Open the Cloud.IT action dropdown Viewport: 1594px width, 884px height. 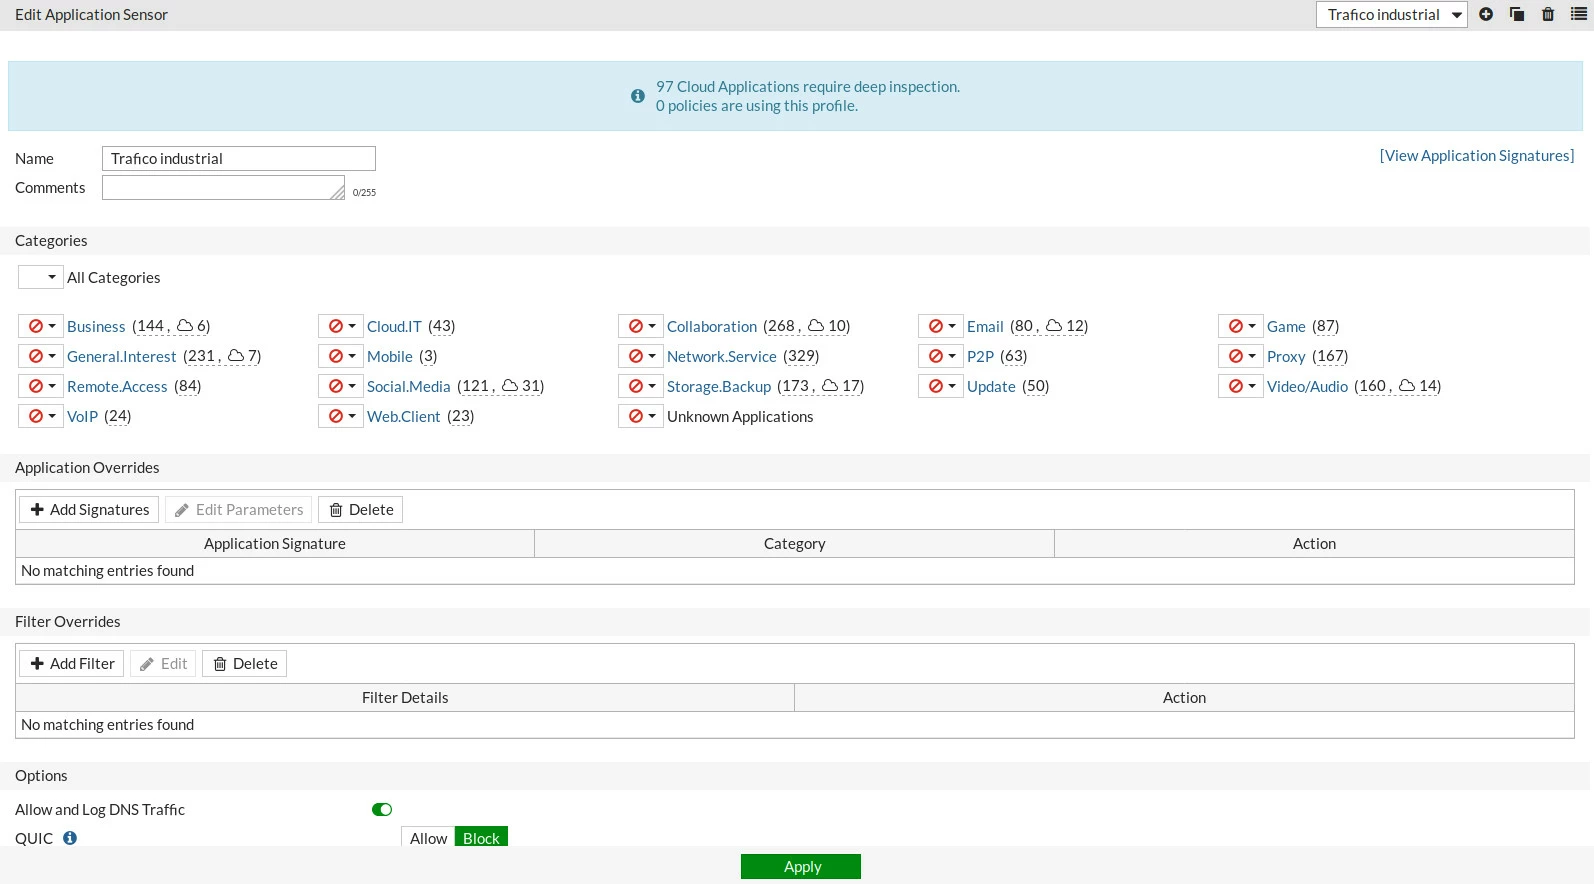[x=341, y=326]
